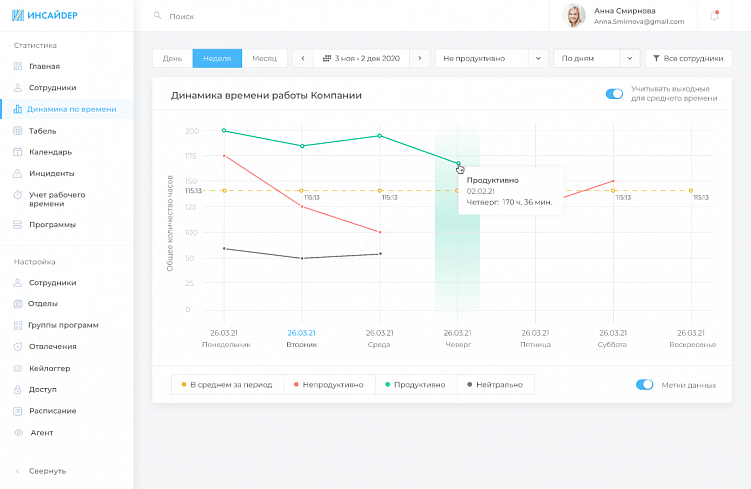Select the Агент eye icon
The image size is (751, 489).
19,432
